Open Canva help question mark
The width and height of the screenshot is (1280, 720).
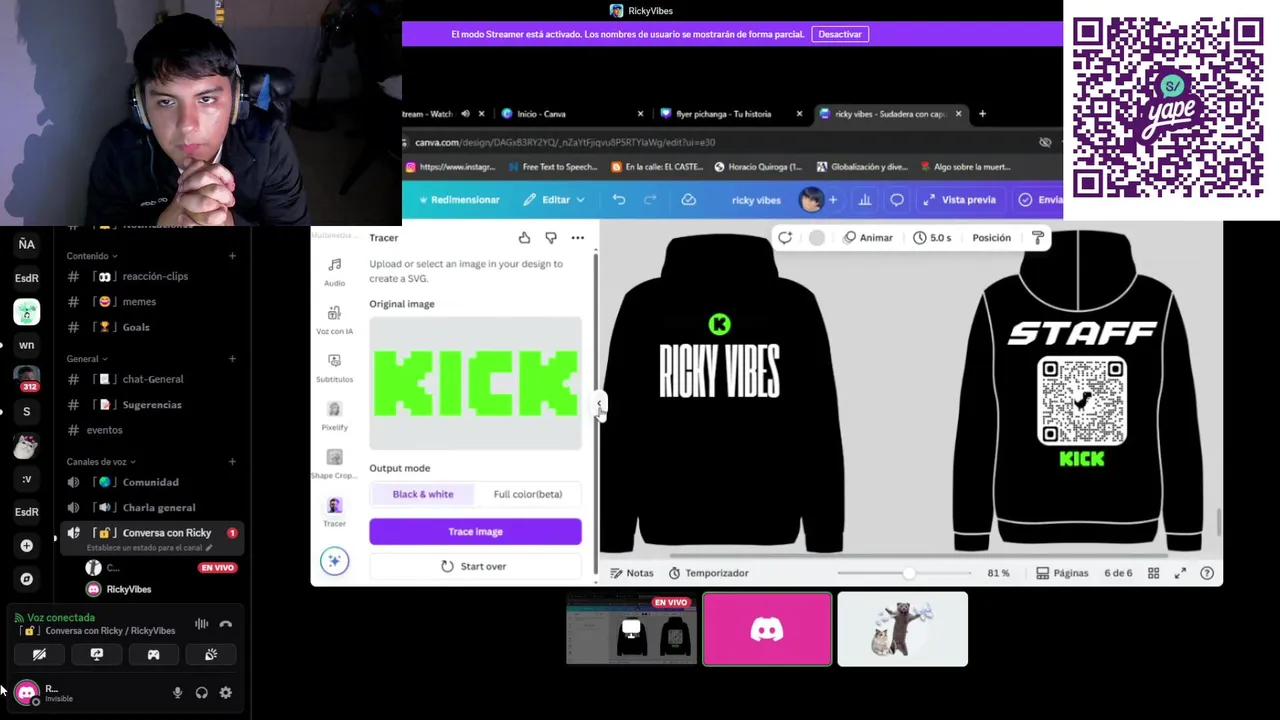(1207, 573)
